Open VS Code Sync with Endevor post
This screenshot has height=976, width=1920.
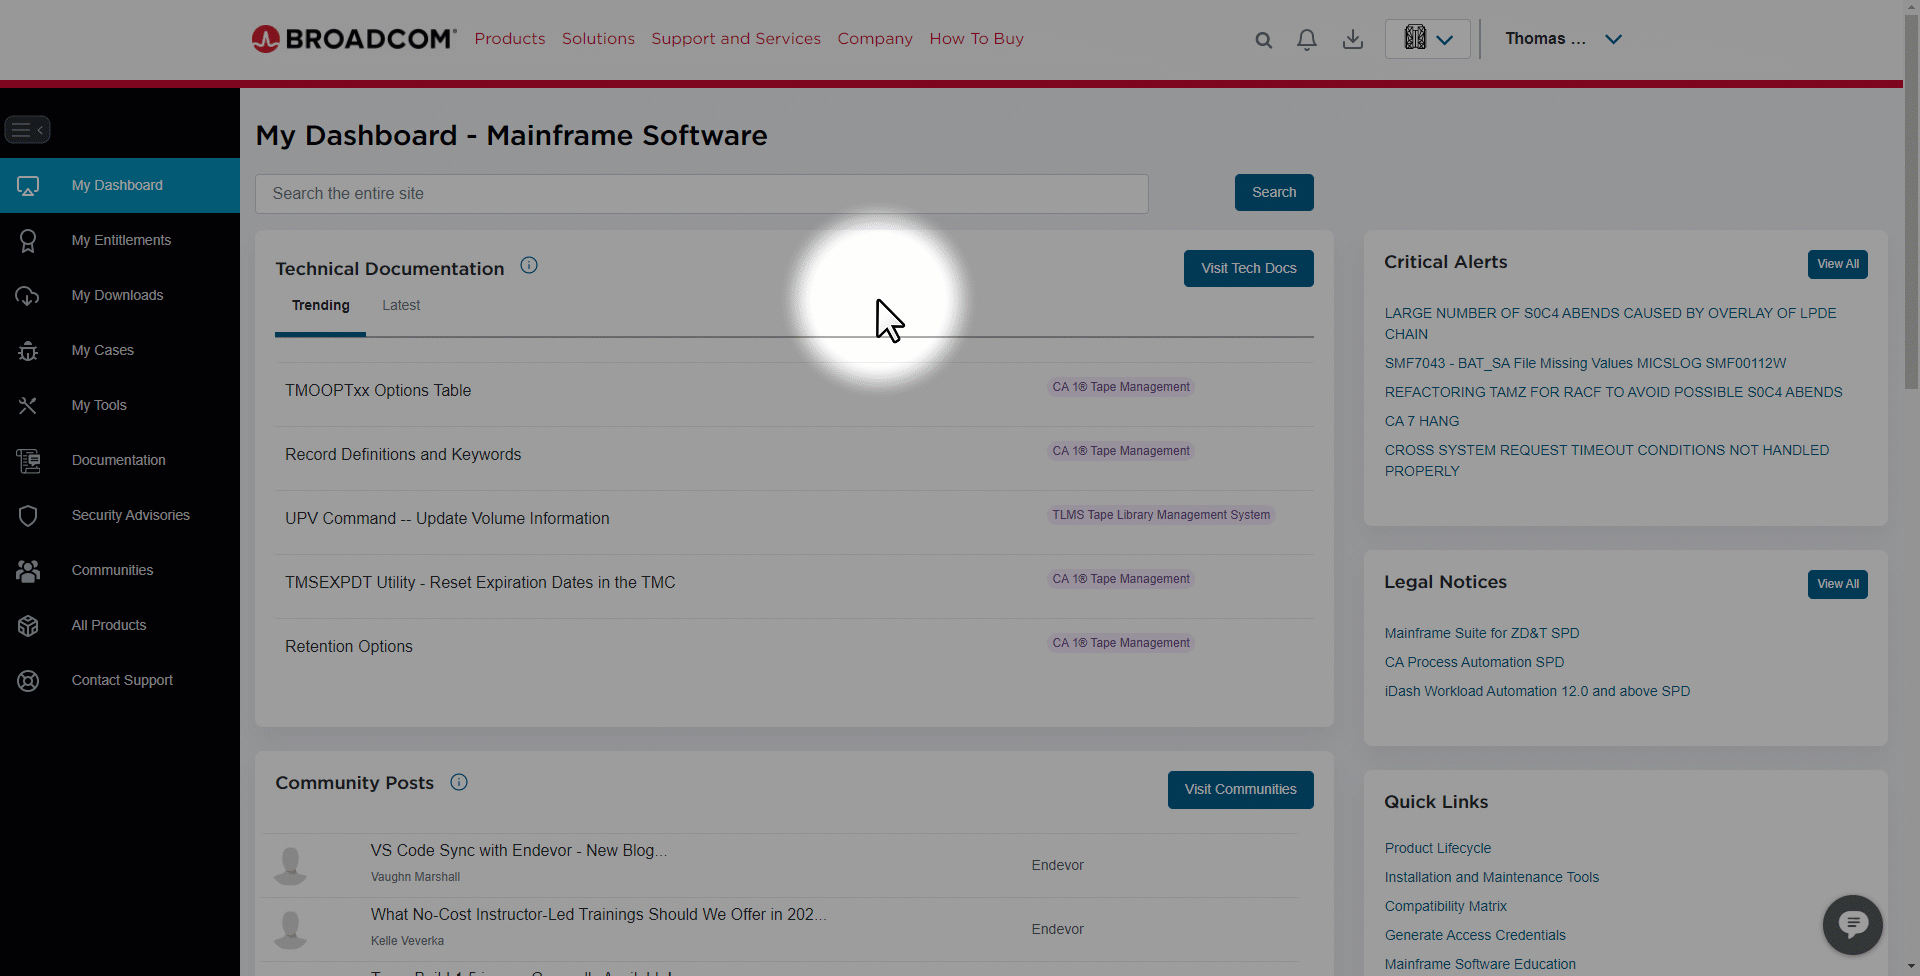[519, 851]
